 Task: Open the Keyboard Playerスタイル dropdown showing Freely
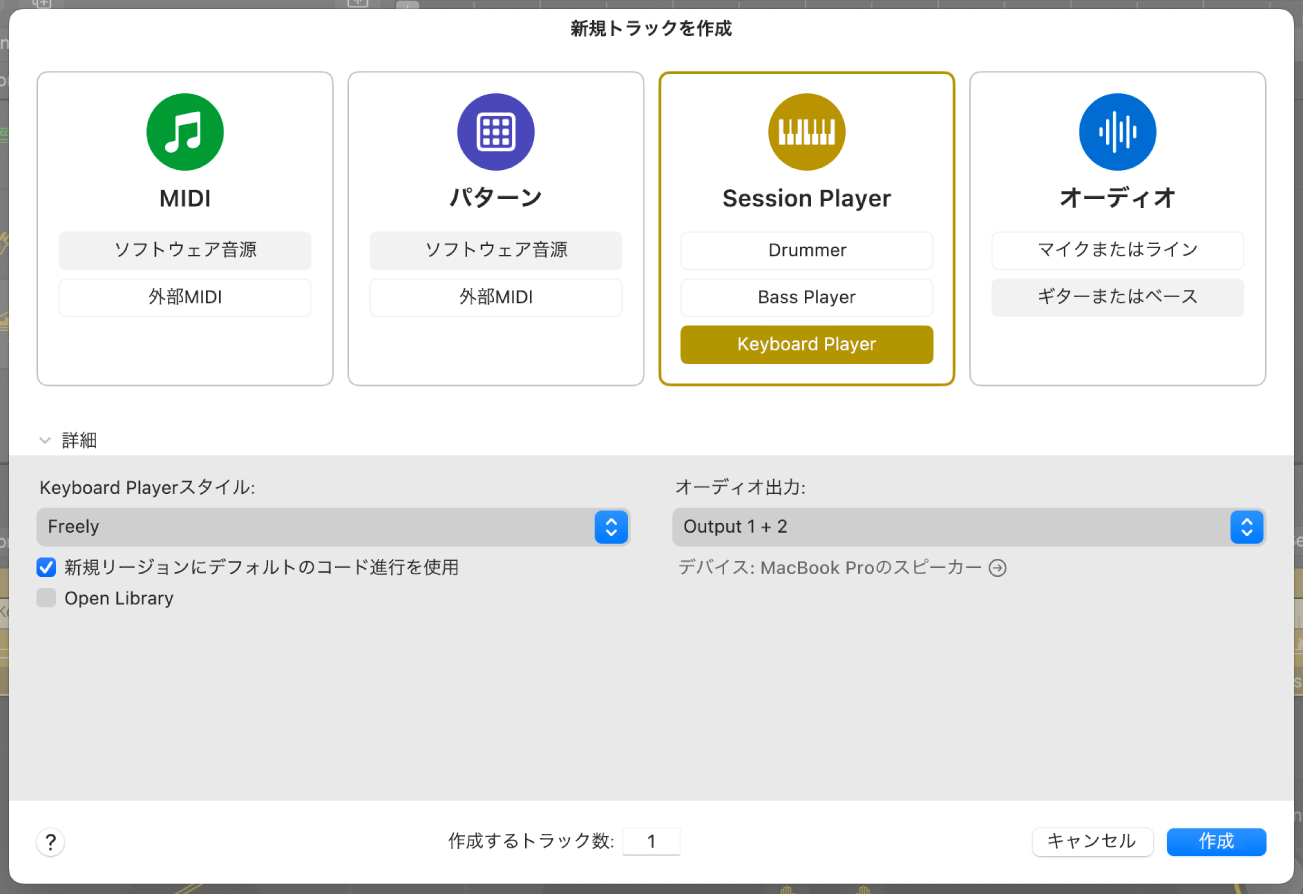tap(611, 527)
